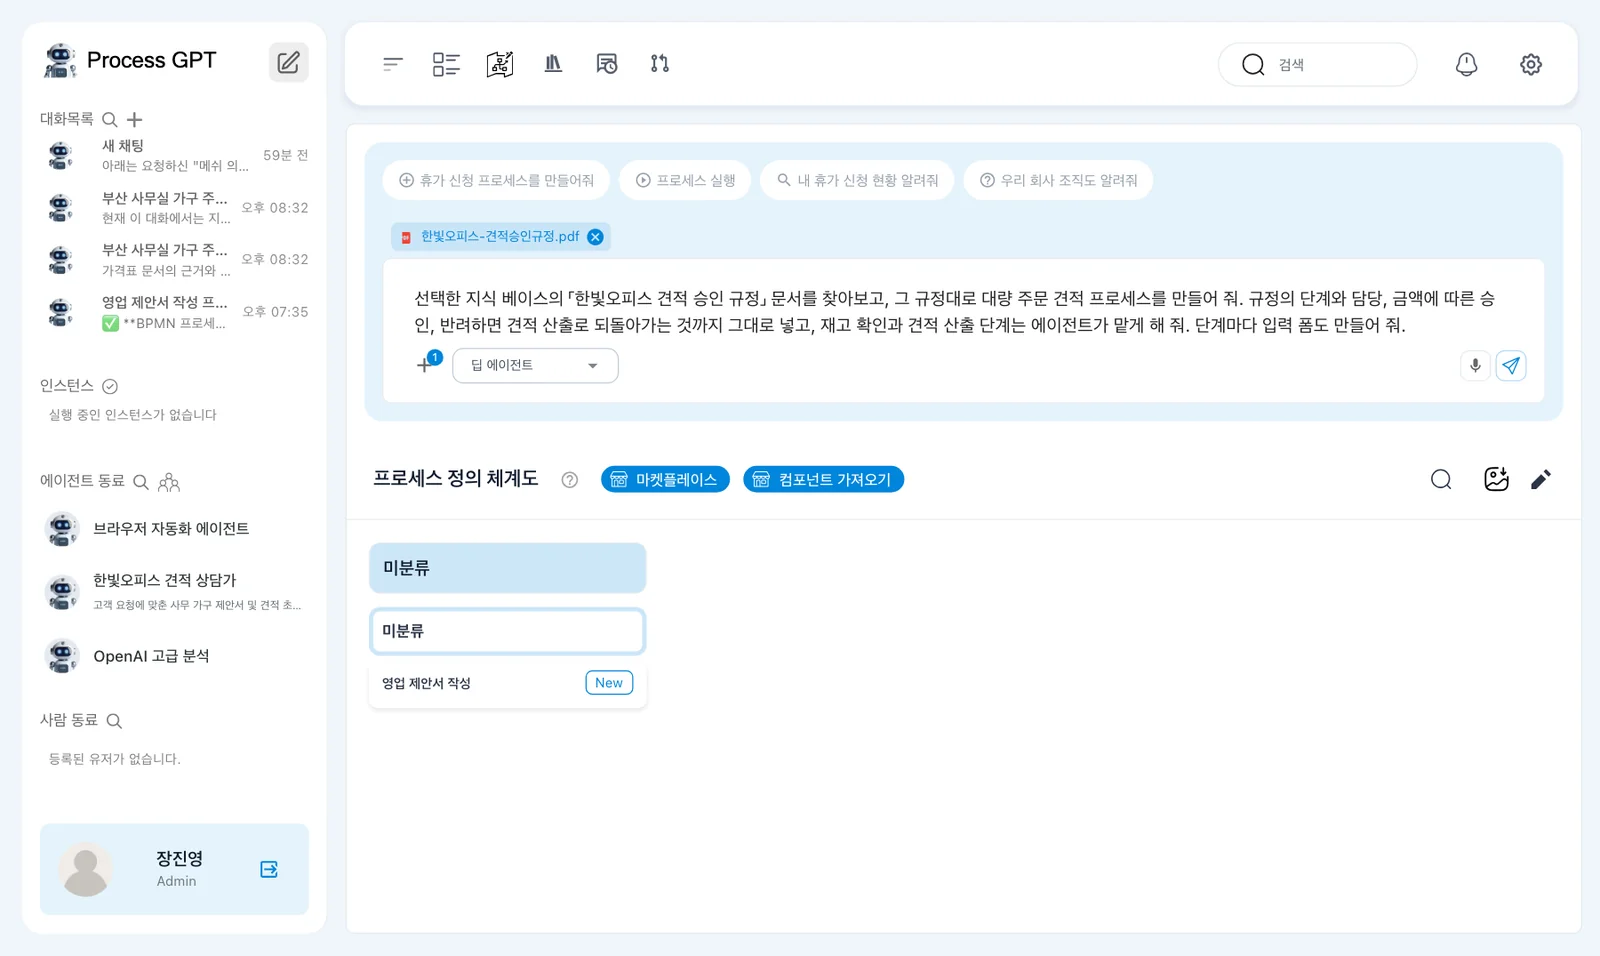Select 내 휴가 신청 현황 알려줘 suggestion
Image resolution: width=1600 pixels, height=956 pixels.
click(x=857, y=180)
